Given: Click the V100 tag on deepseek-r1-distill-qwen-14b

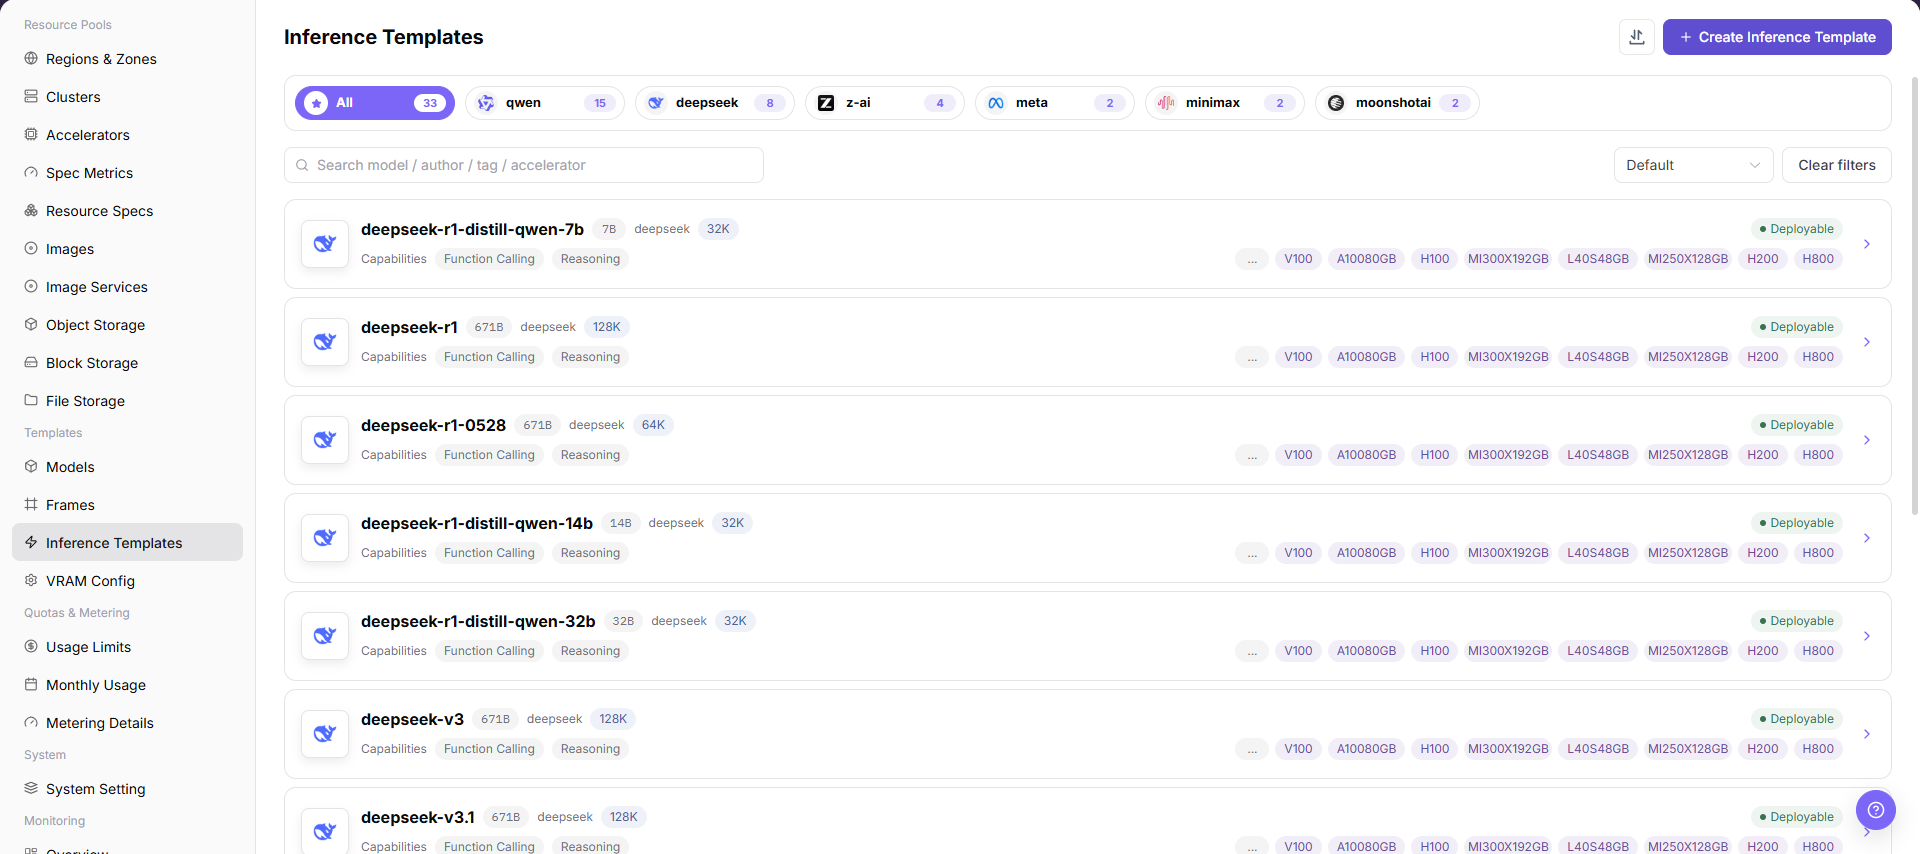Looking at the screenshot, I should tap(1298, 553).
